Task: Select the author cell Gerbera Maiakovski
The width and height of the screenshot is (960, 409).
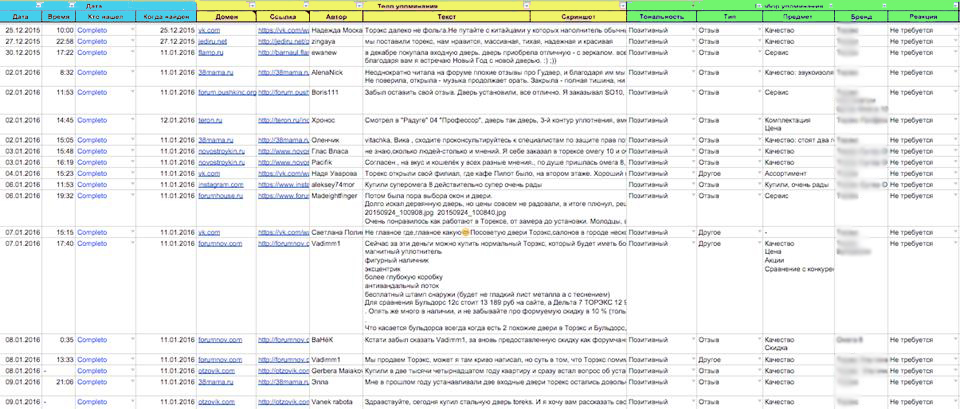Action: (336, 370)
